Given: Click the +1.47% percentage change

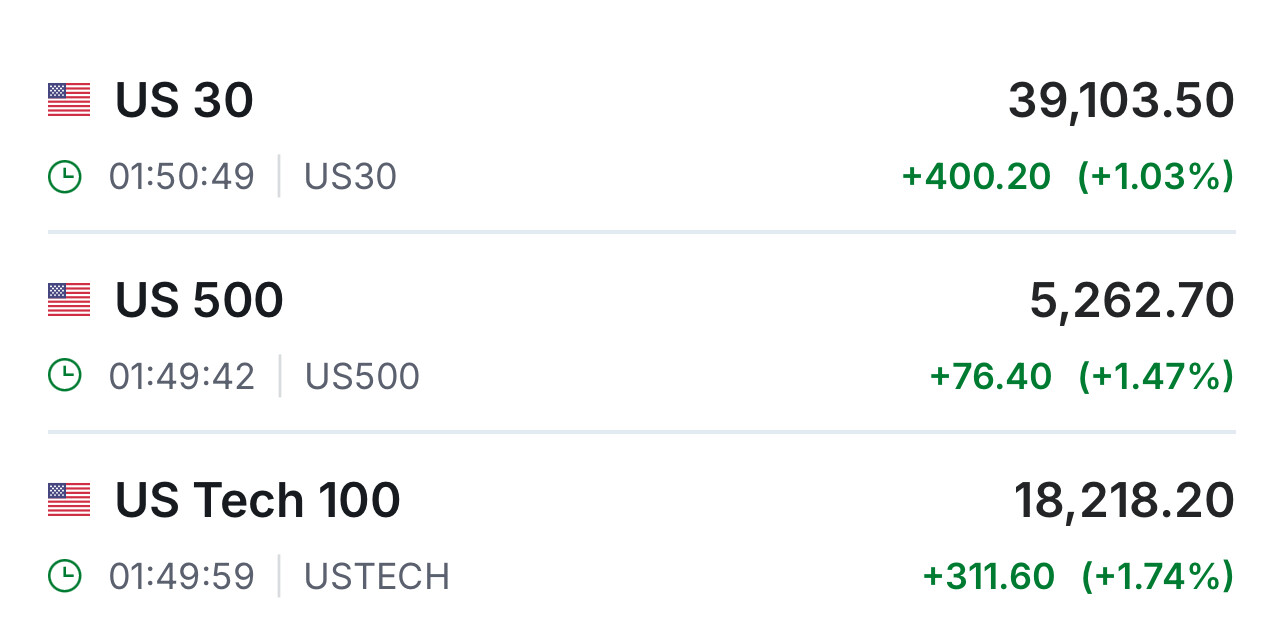Looking at the screenshot, I should click(1156, 377).
